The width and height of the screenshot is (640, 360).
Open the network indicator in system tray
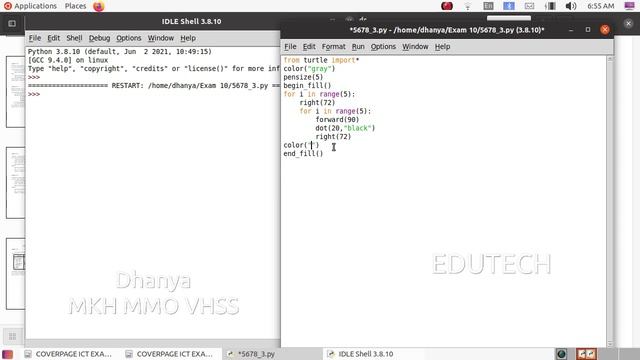468,6
